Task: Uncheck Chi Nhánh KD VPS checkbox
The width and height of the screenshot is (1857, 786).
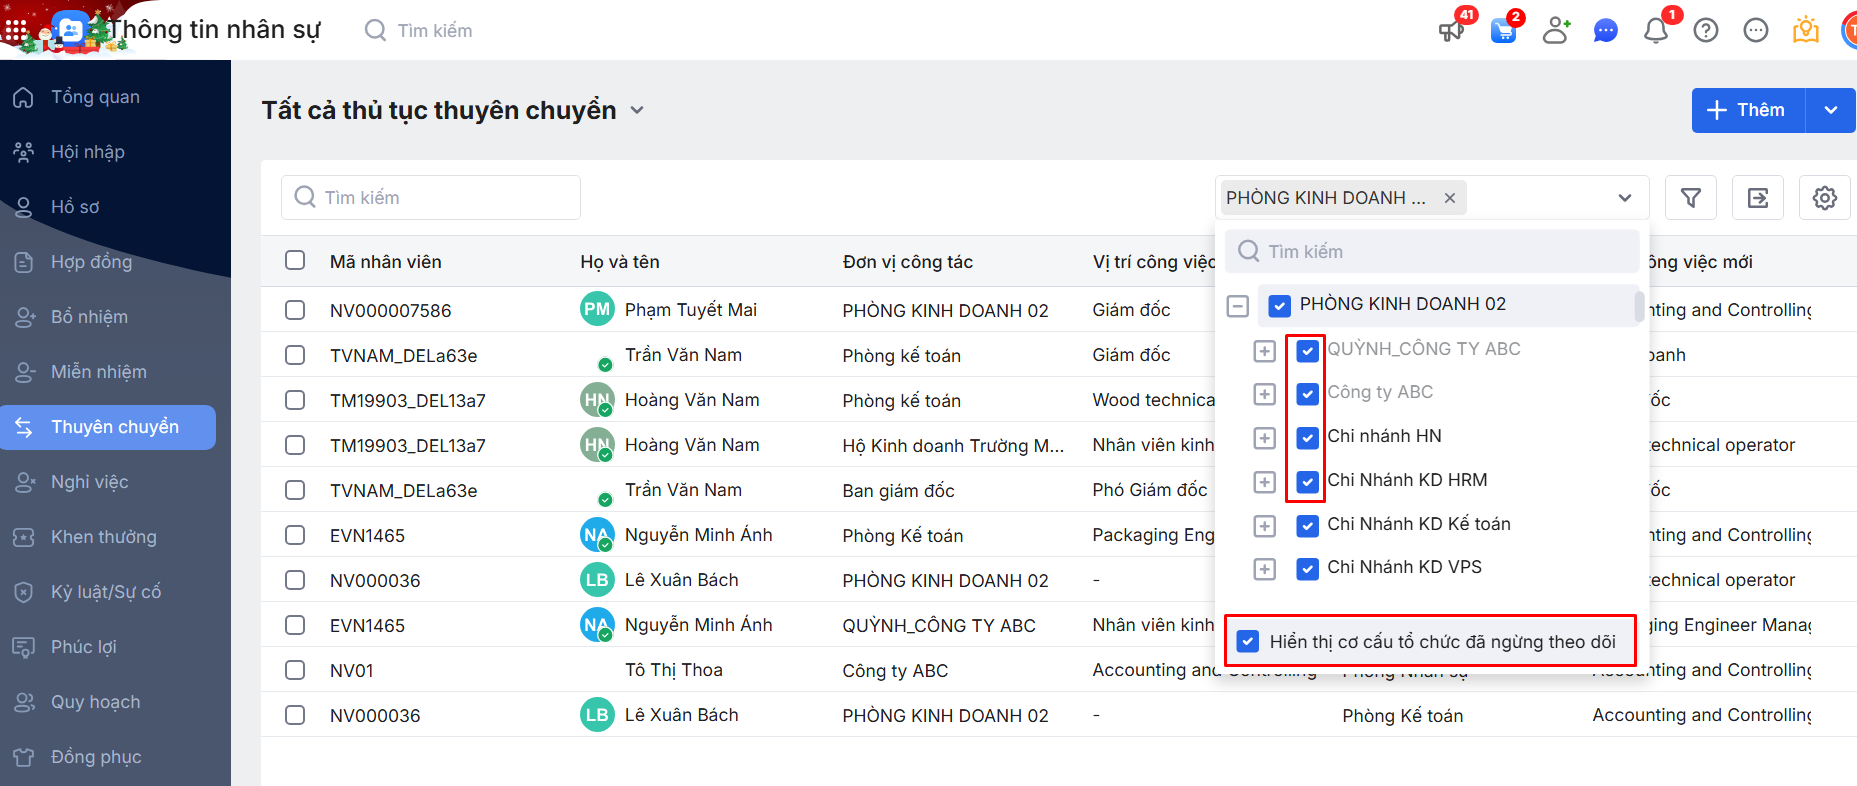Action: pyautogui.click(x=1307, y=569)
